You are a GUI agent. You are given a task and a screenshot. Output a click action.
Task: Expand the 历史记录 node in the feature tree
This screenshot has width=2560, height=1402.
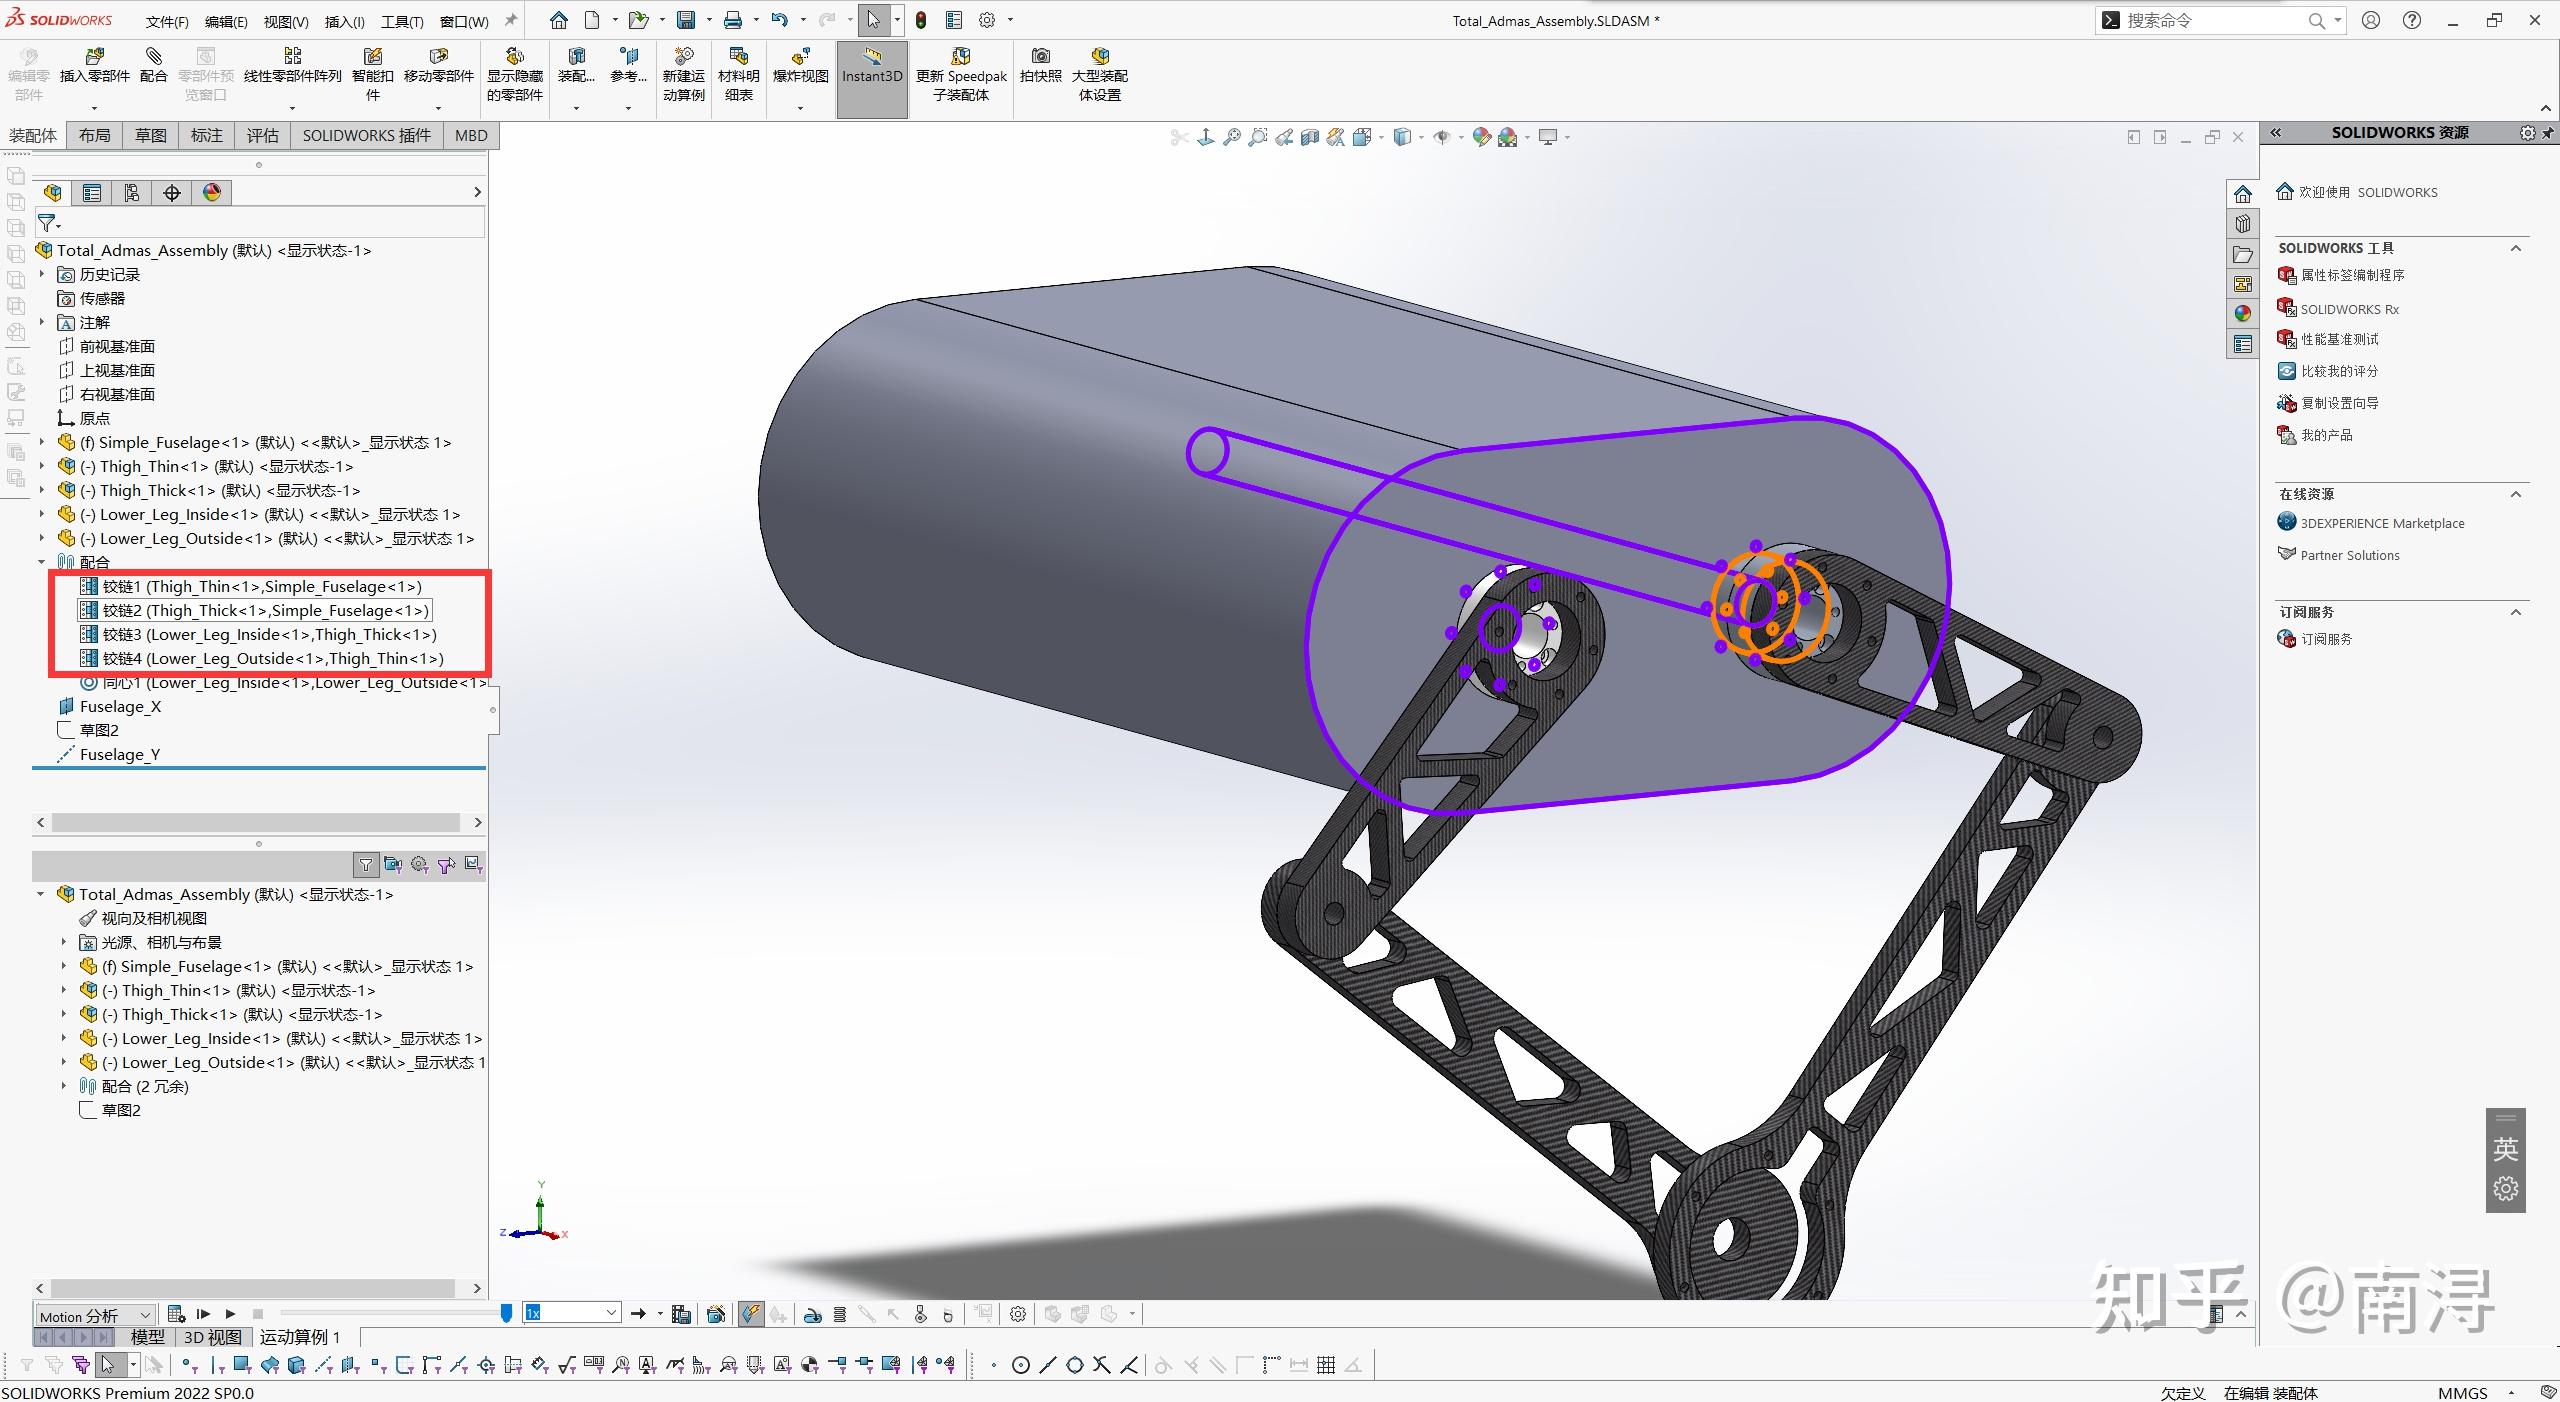coord(42,274)
